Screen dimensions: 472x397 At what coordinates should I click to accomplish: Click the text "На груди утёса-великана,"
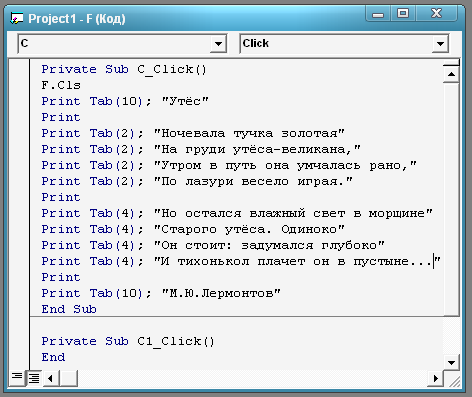[257, 149]
